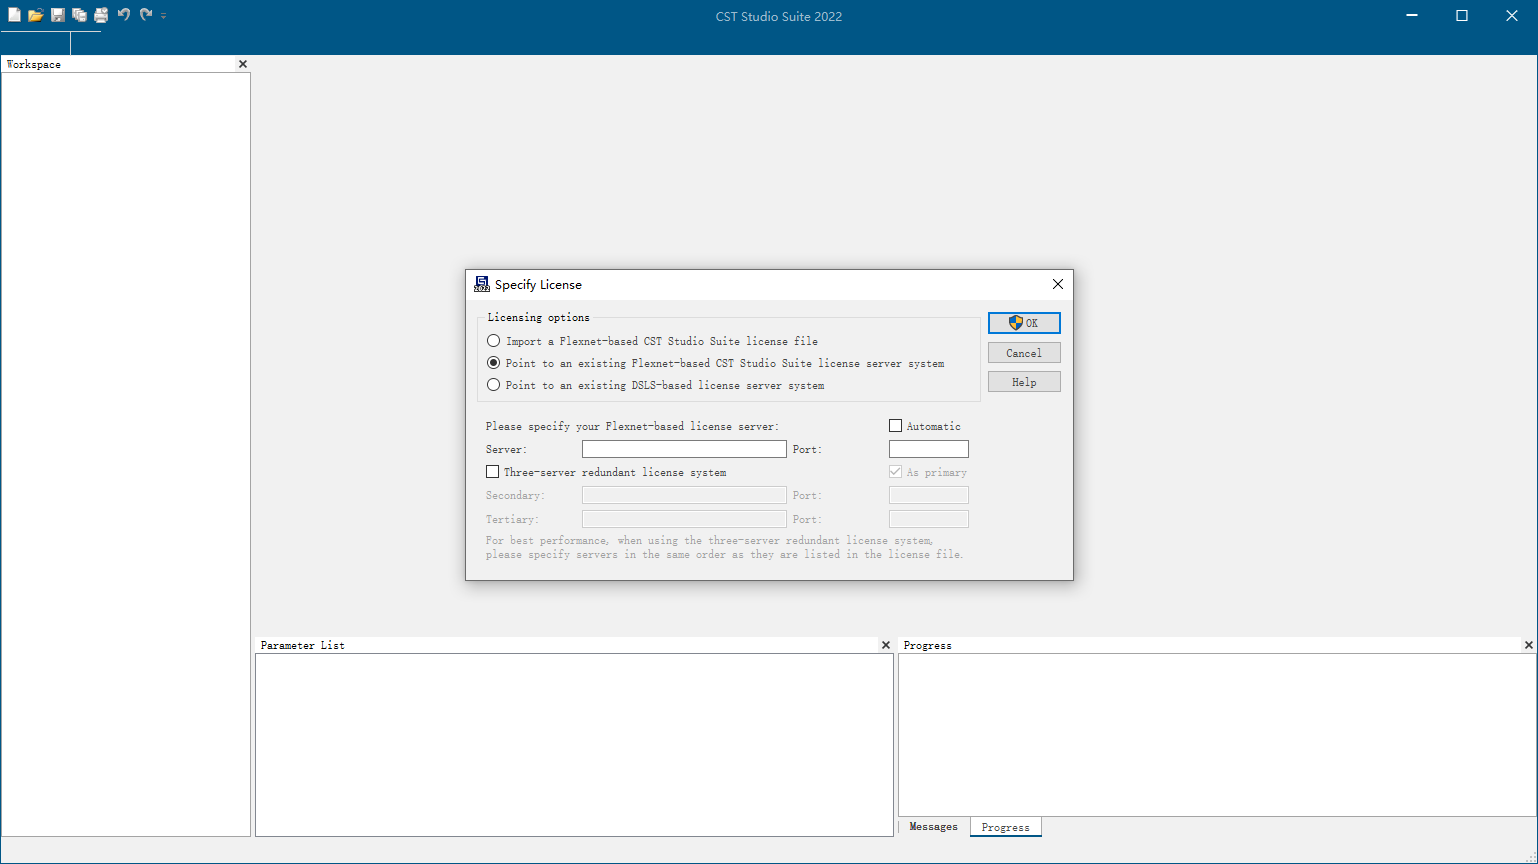Image resolution: width=1538 pixels, height=864 pixels.
Task: Click the Parameter List panel title
Action: pyautogui.click(x=302, y=645)
